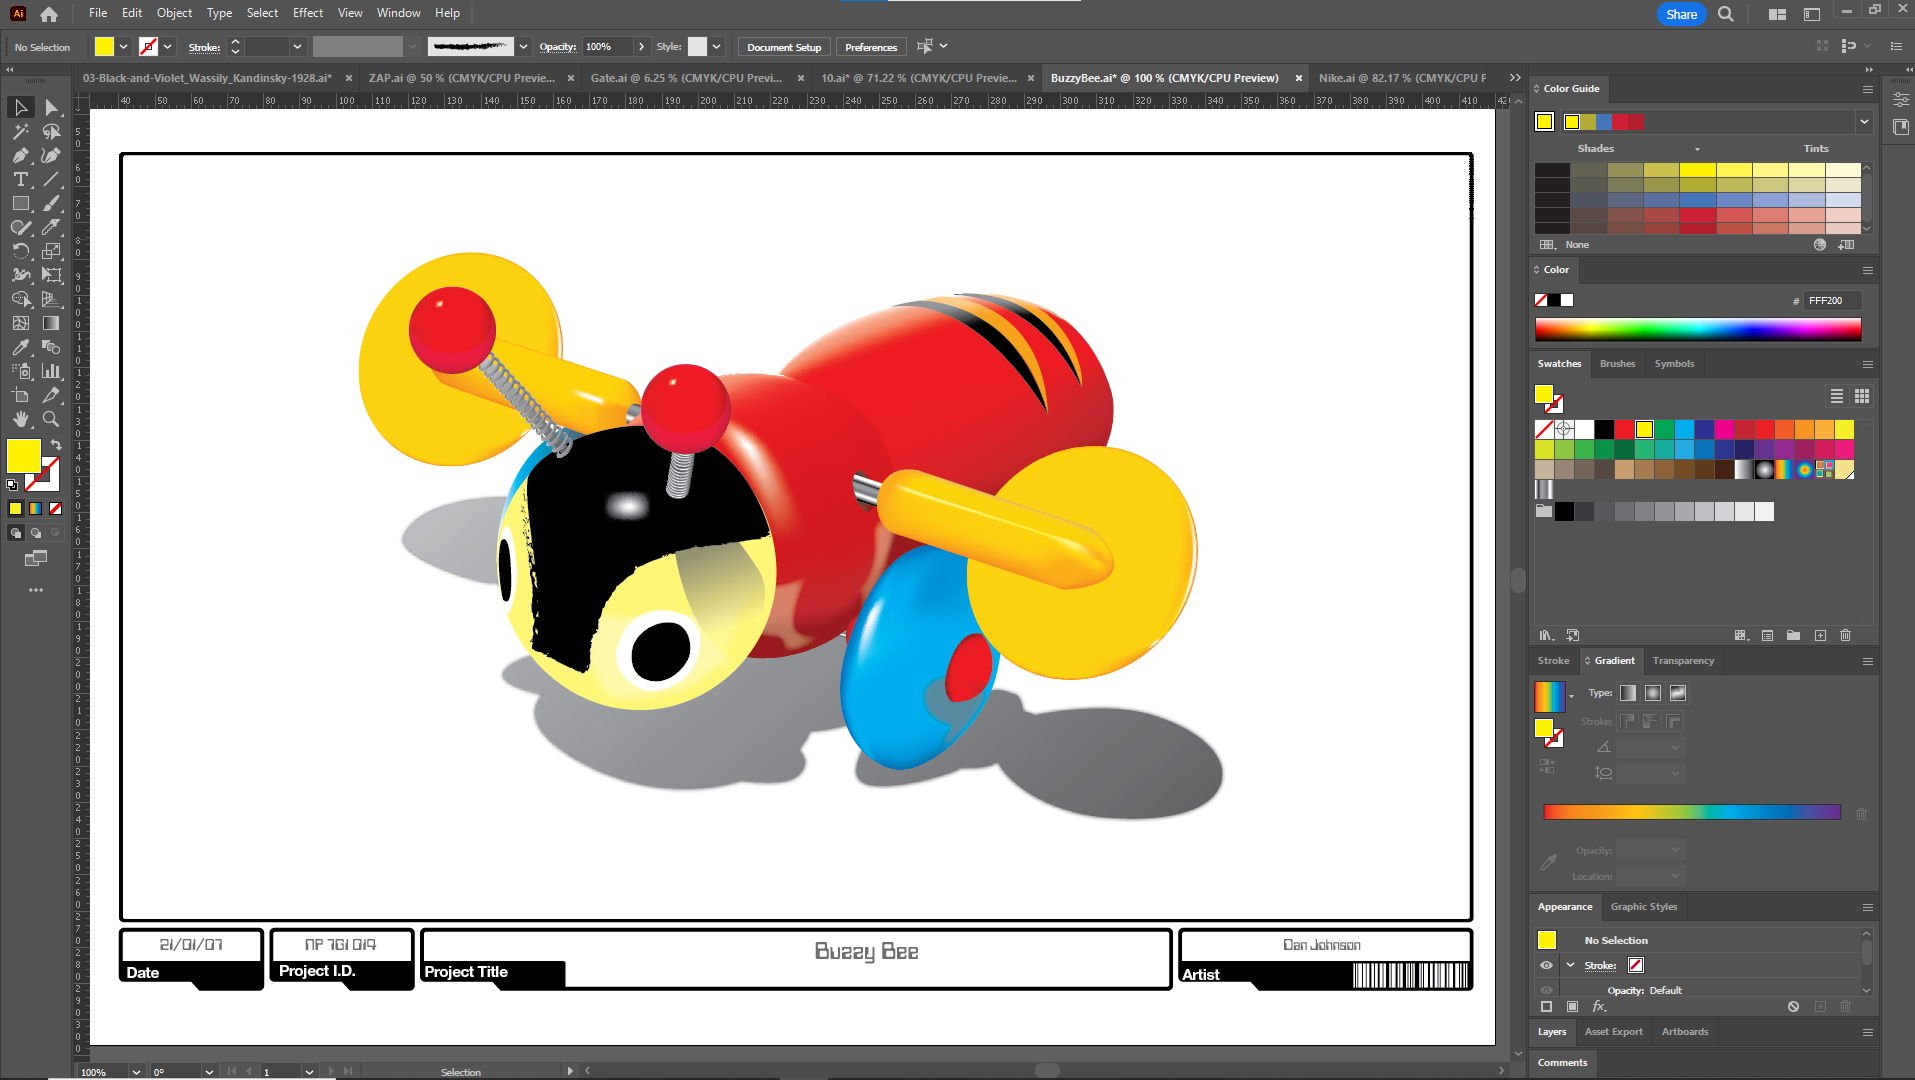Reset to default fill and stroke
This screenshot has height=1080, width=1915.
pos(12,485)
